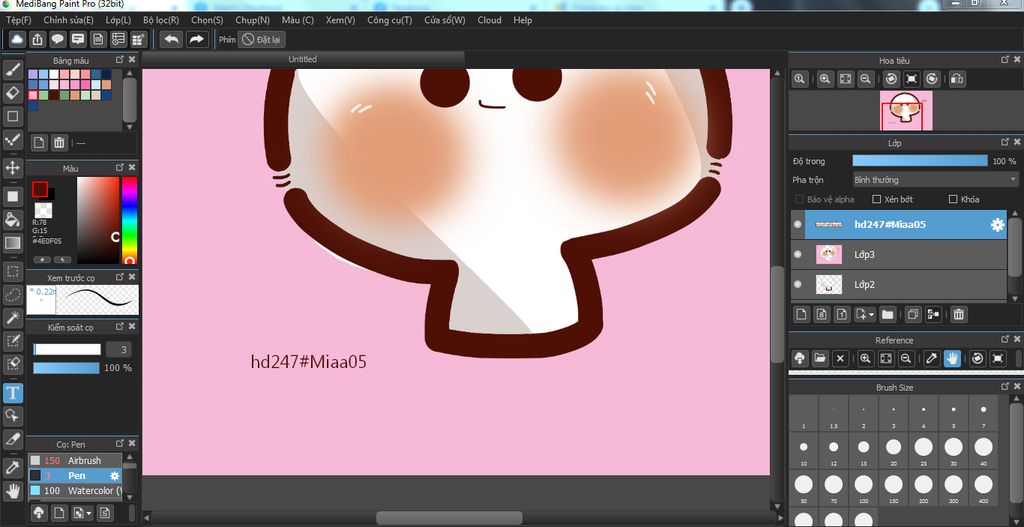Select the Select Pen tool
This screenshot has height=527, width=1024.
coord(12,341)
